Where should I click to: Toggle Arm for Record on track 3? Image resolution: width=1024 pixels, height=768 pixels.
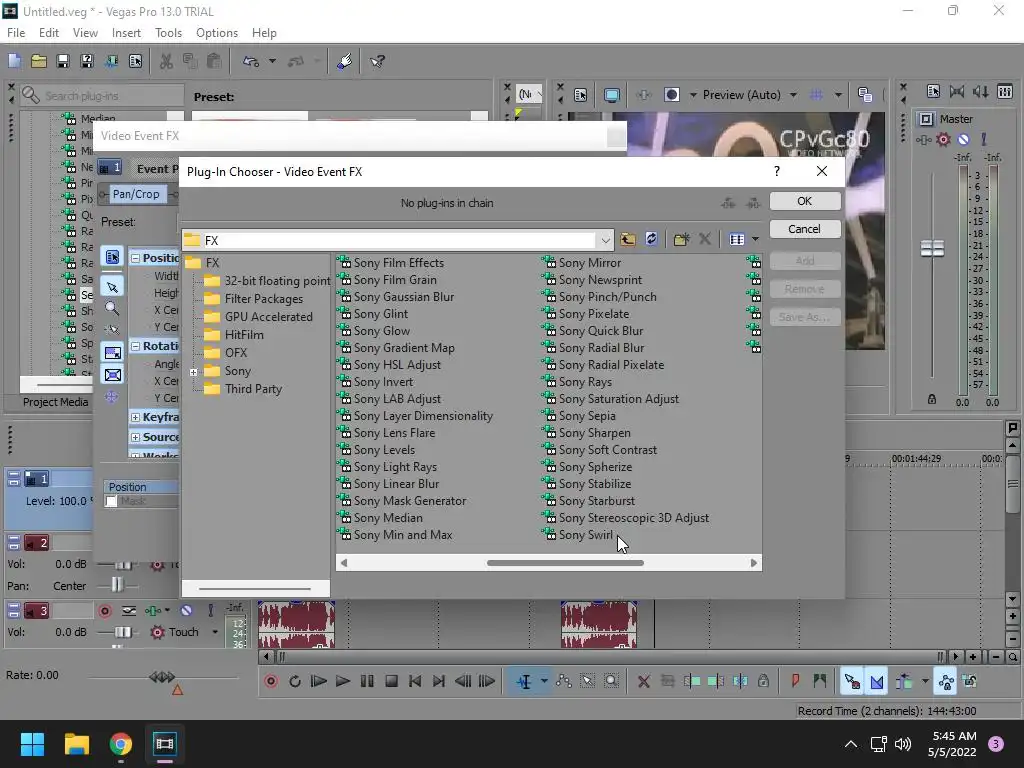point(104,611)
